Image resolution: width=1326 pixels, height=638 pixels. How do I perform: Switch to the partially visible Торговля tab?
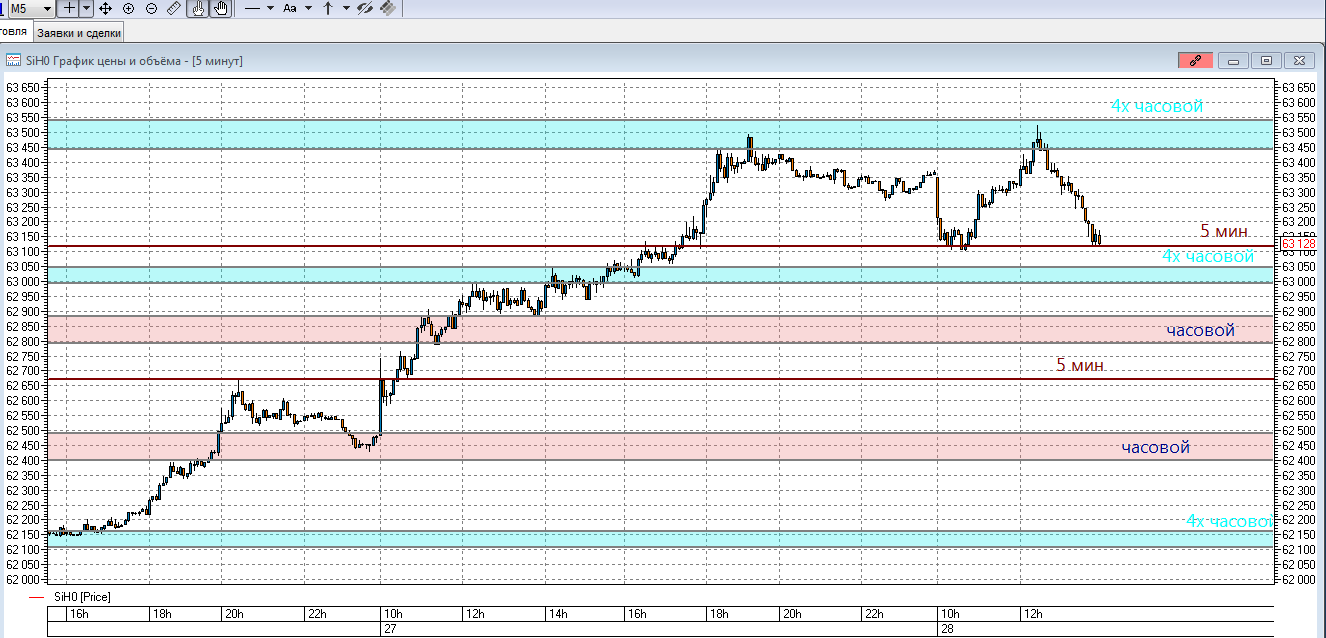pyautogui.click(x=14, y=31)
